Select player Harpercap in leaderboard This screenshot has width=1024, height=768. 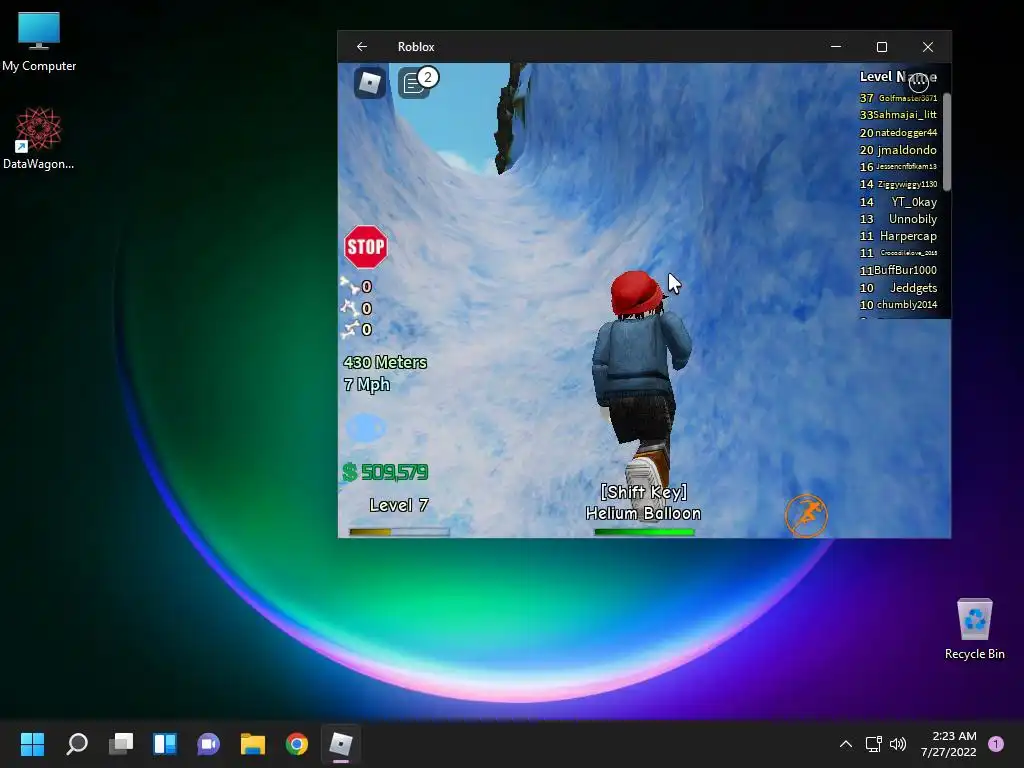pyautogui.click(x=898, y=236)
